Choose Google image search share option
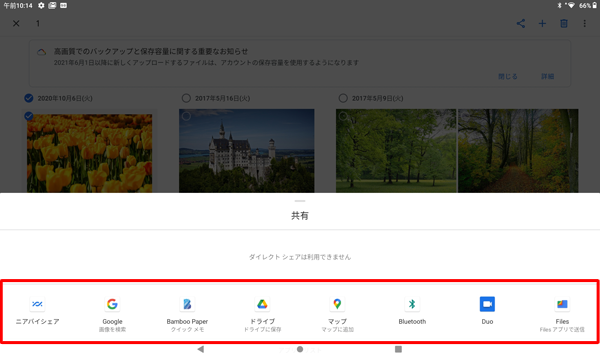Screen dimensions: 600x360 coord(112,304)
